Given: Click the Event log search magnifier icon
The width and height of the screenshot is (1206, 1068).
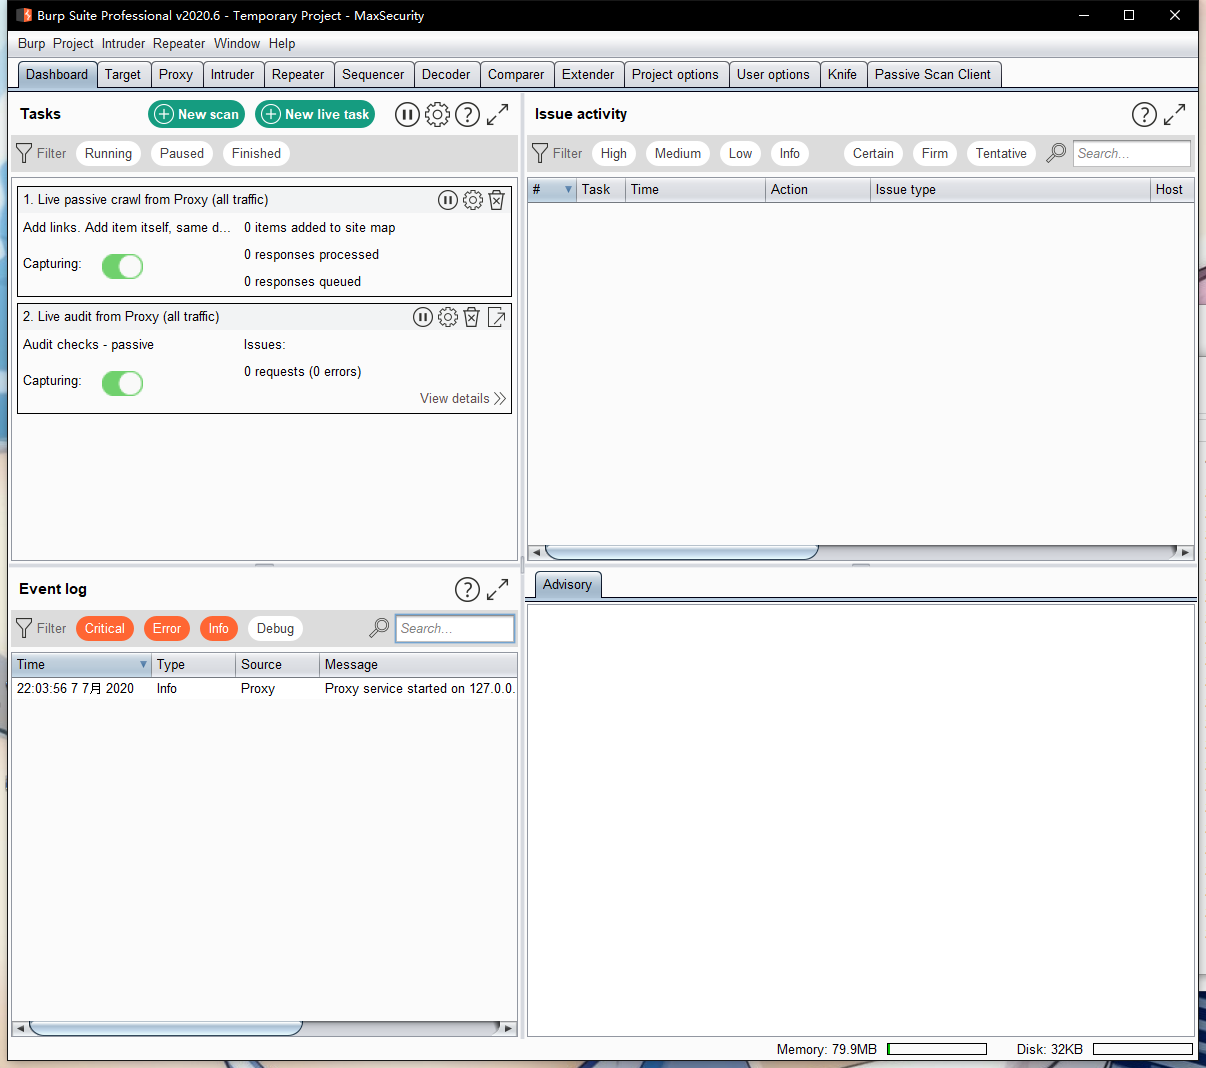Looking at the screenshot, I should pyautogui.click(x=379, y=628).
